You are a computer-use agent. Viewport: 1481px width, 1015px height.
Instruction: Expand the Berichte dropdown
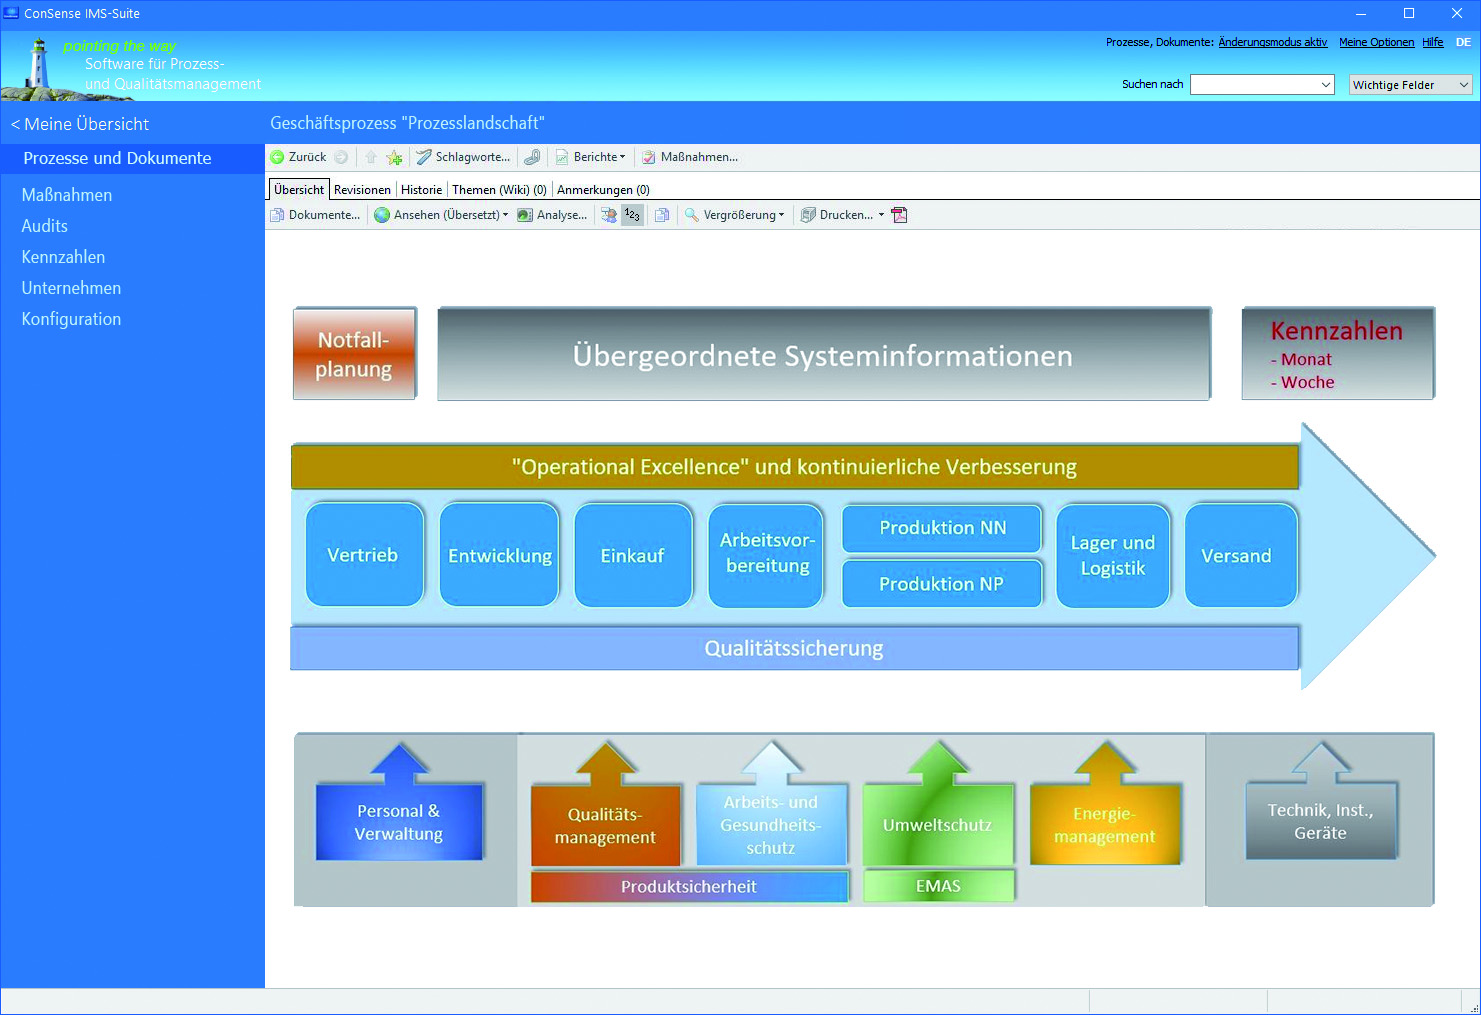coord(599,157)
